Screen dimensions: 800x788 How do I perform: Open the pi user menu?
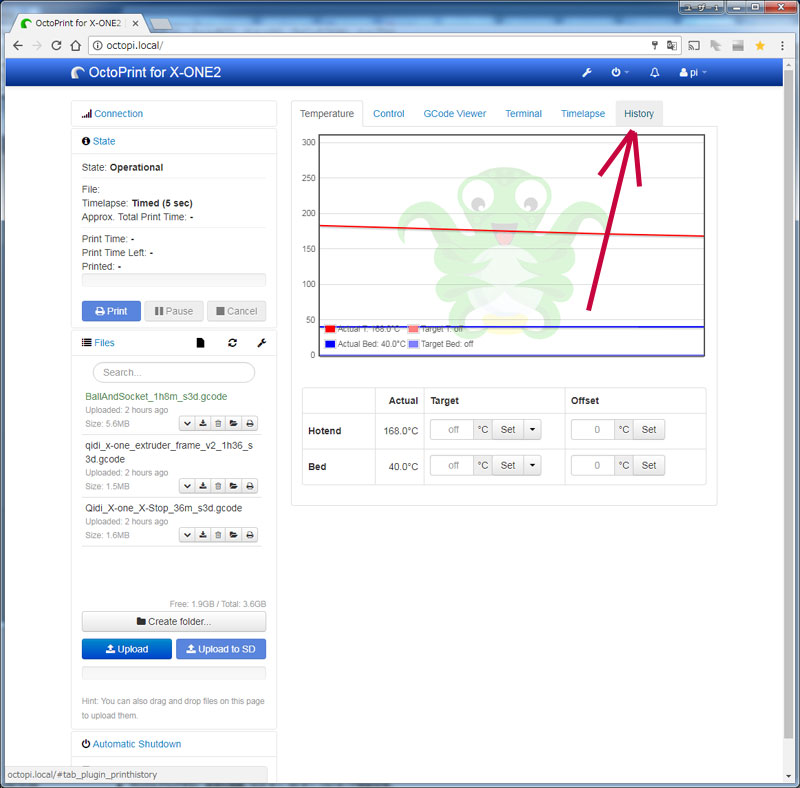pos(693,72)
